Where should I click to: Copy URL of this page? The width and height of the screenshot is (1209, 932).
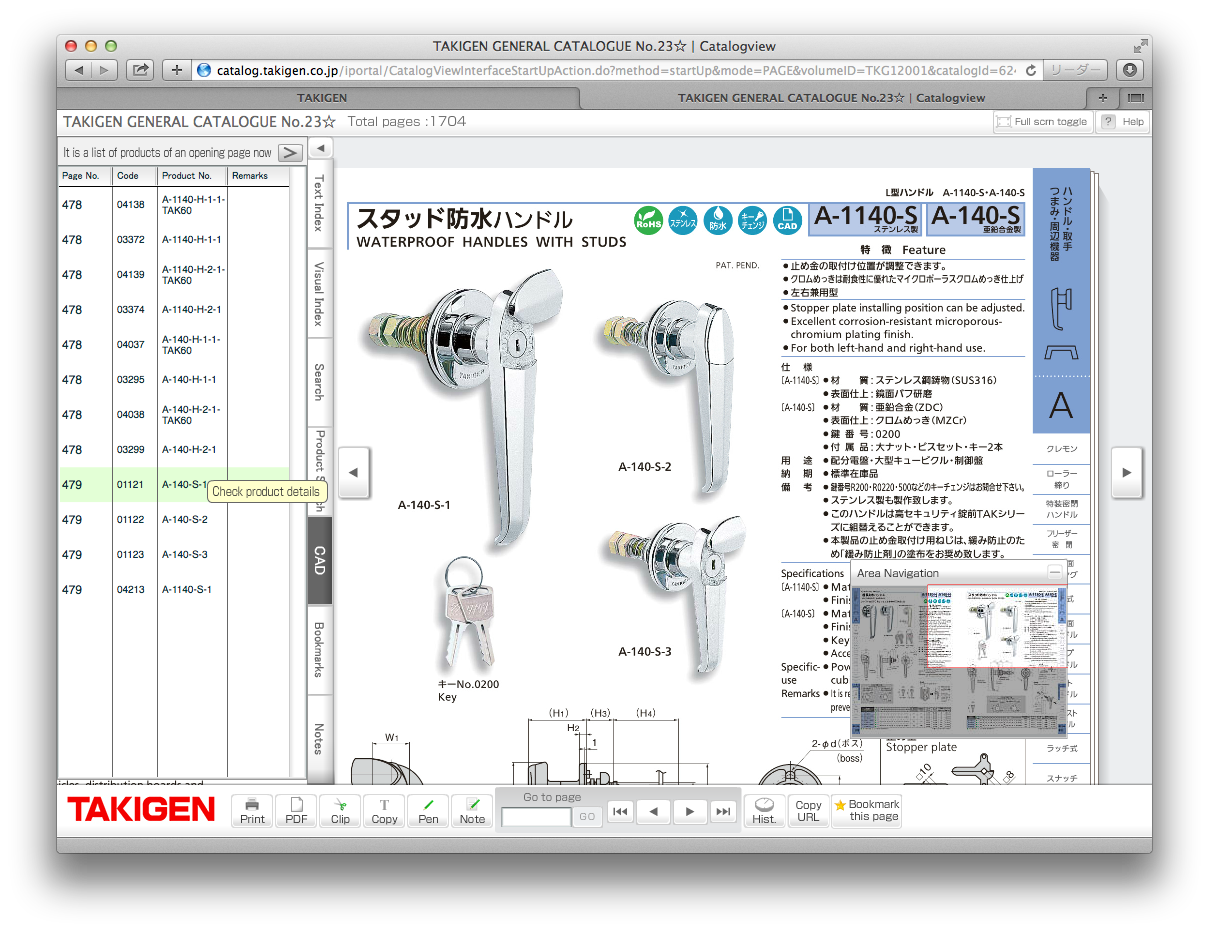tap(808, 811)
